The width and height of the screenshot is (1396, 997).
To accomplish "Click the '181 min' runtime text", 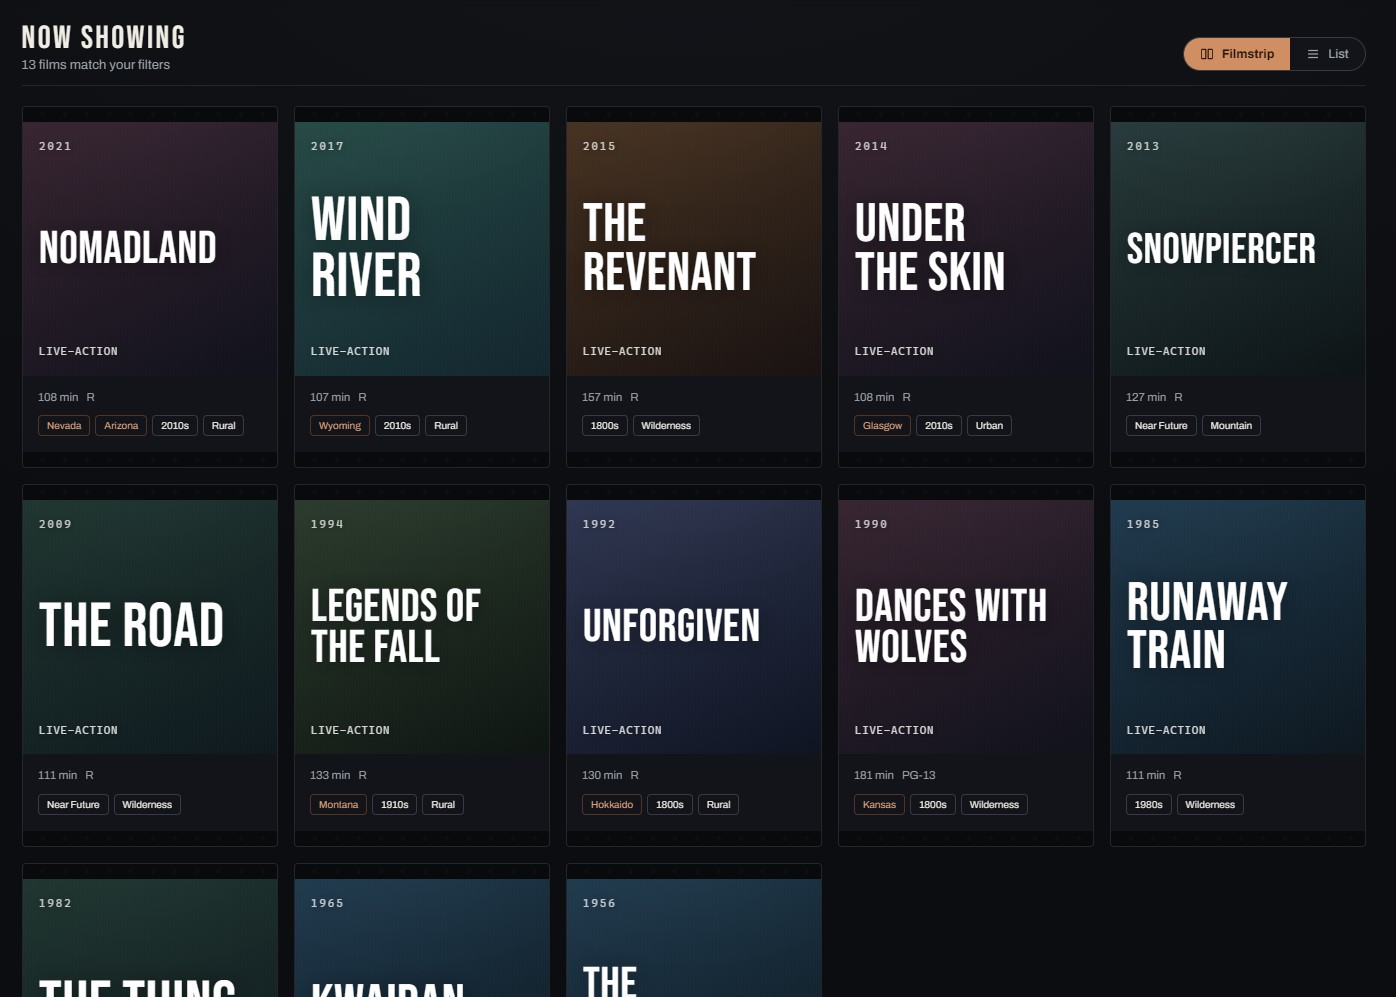I will click(x=874, y=775).
